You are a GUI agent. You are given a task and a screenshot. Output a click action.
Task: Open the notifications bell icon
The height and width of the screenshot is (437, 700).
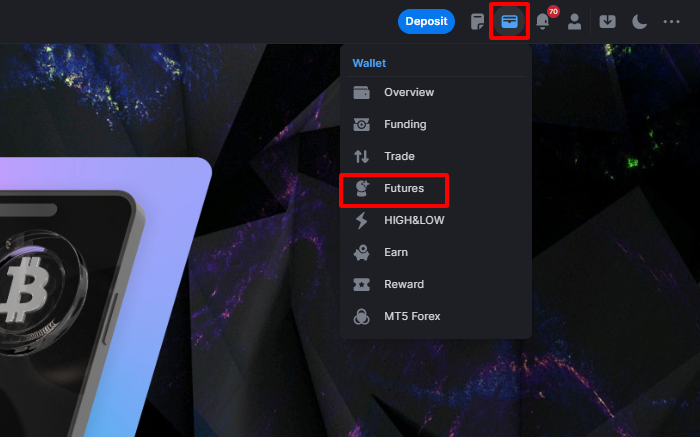[x=542, y=21]
